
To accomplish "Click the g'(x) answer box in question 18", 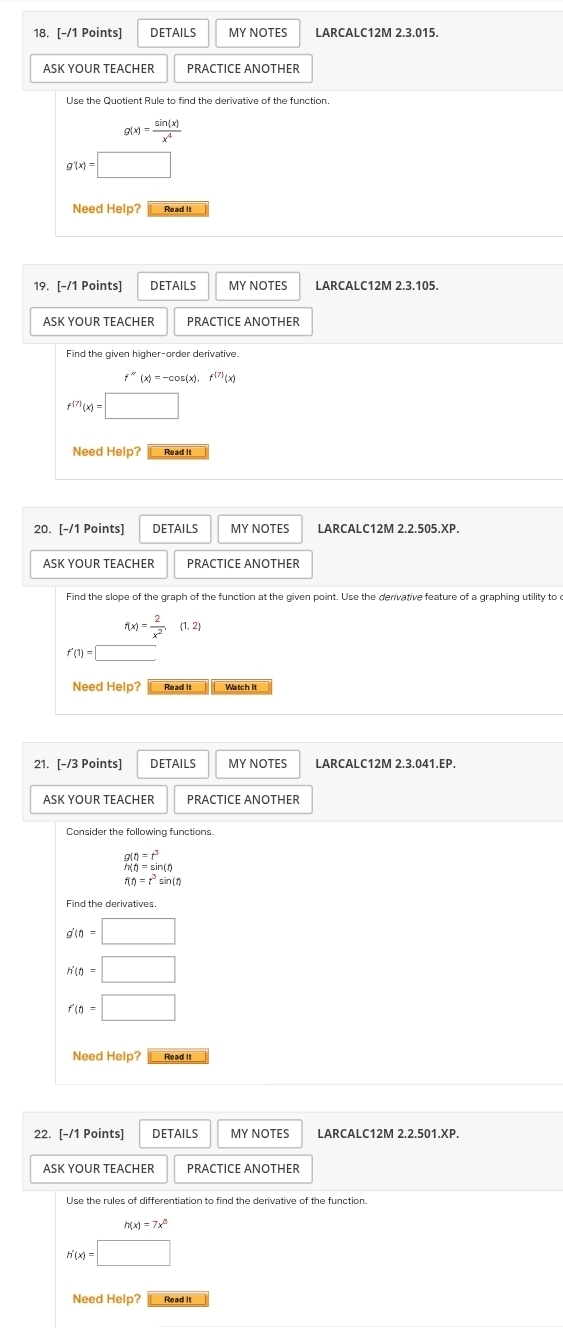I will [134, 164].
